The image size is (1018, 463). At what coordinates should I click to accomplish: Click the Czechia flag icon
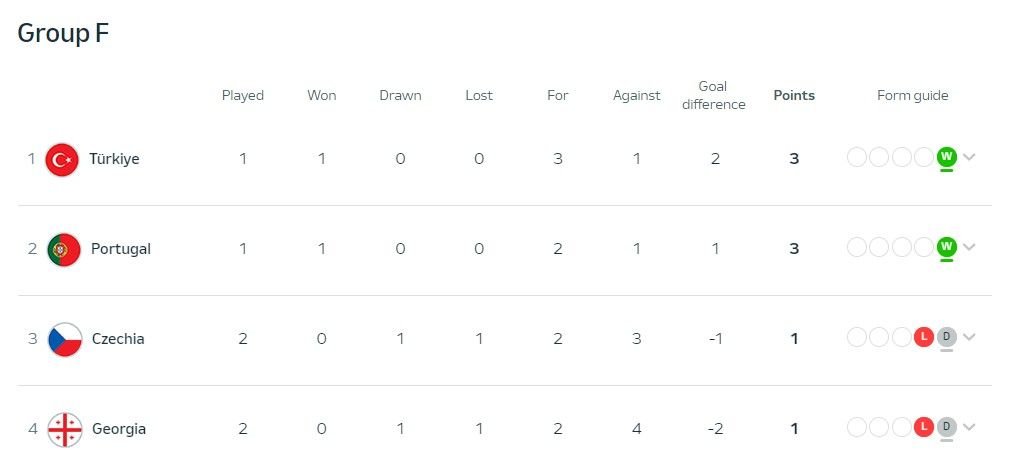65,339
